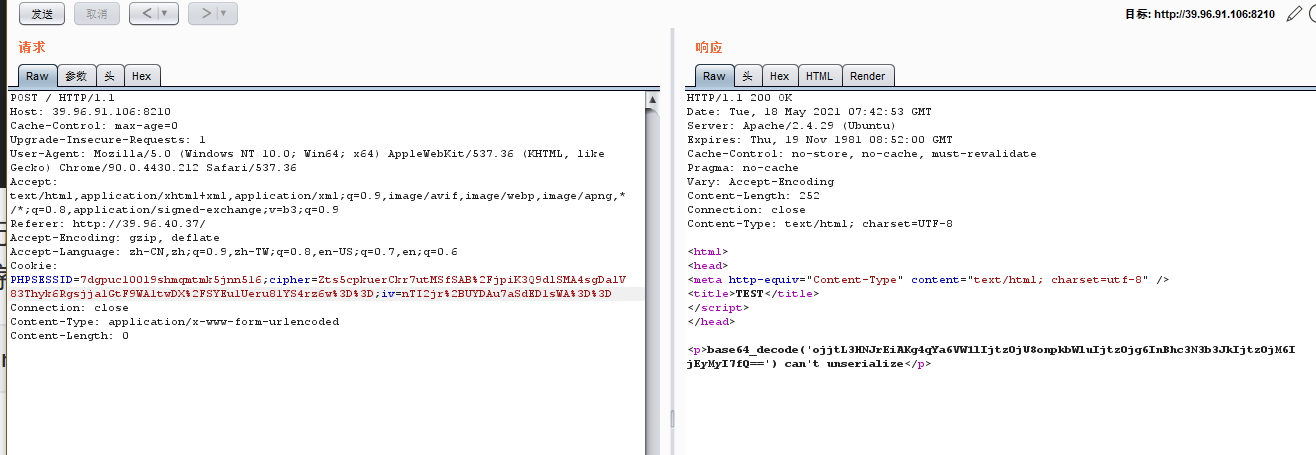Click the 'Cache-Control: max-age=0' request header
The height and width of the screenshot is (455, 1316).
[94, 126]
